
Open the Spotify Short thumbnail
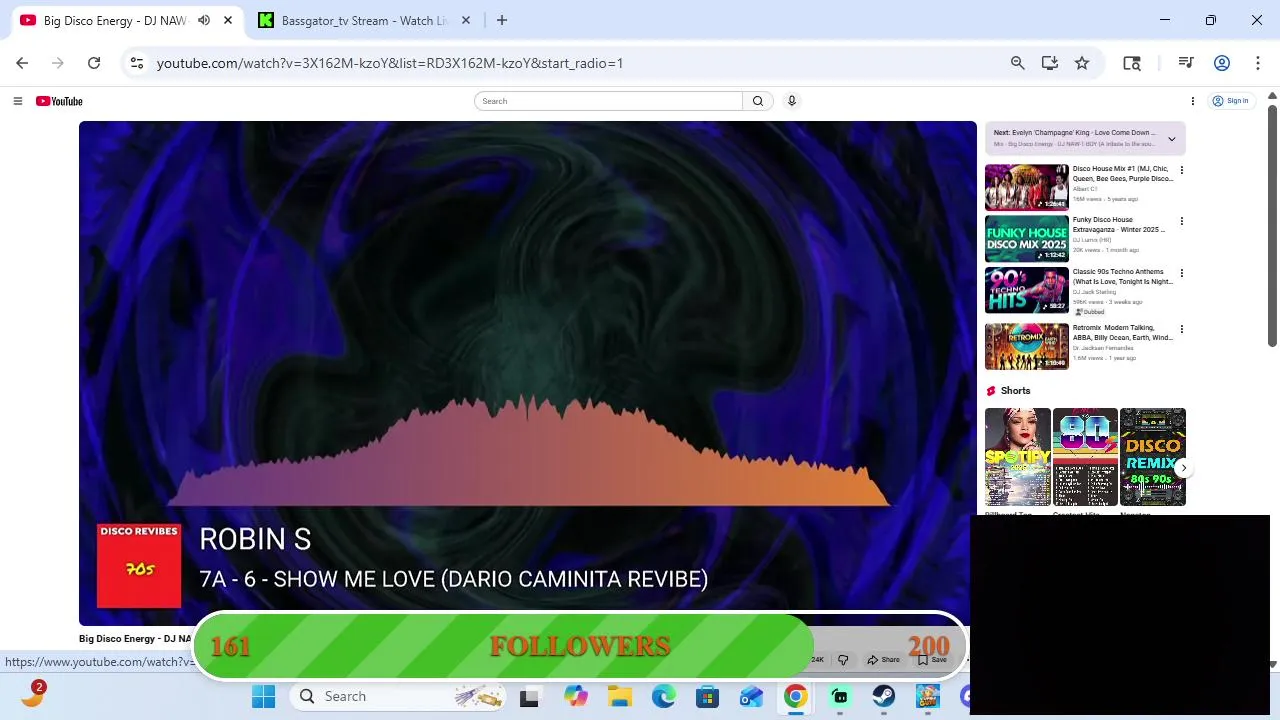pyautogui.click(x=1018, y=457)
